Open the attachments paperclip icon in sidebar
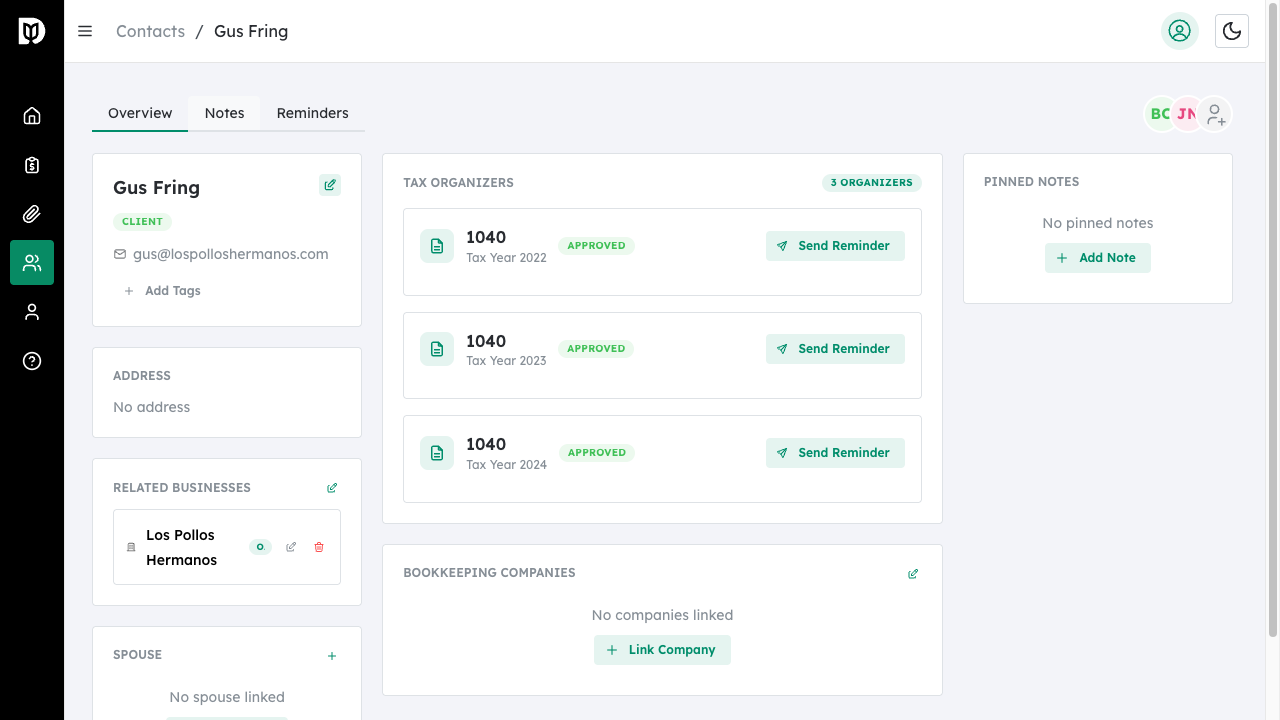This screenshot has height=720, width=1280. 32,214
